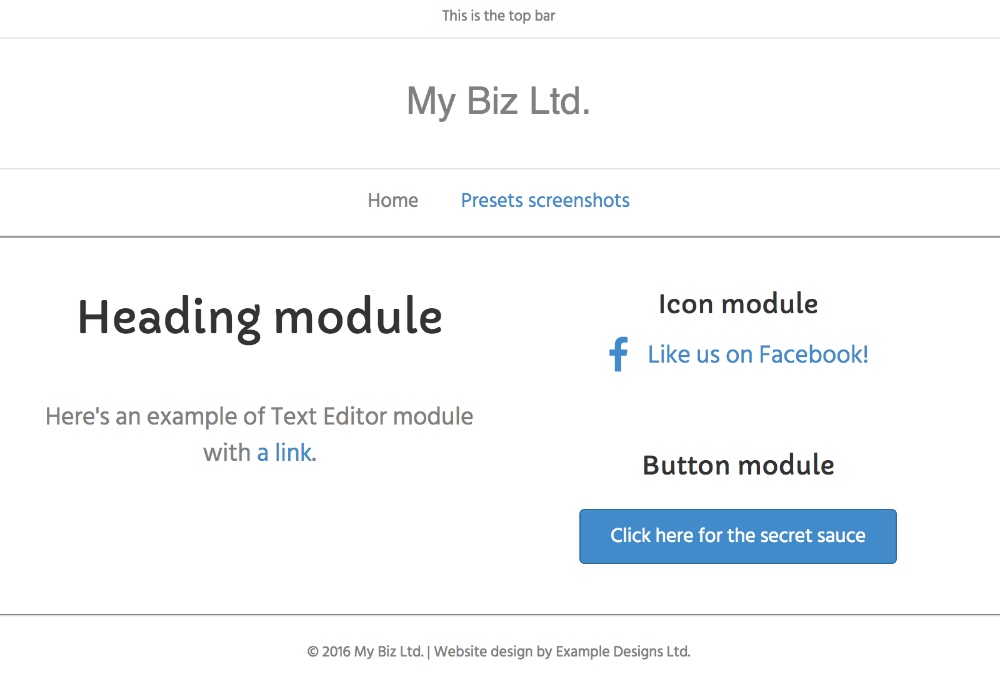This screenshot has height=674, width=1000.
Task: Click the thin line under the top bar
Action: point(500,38)
